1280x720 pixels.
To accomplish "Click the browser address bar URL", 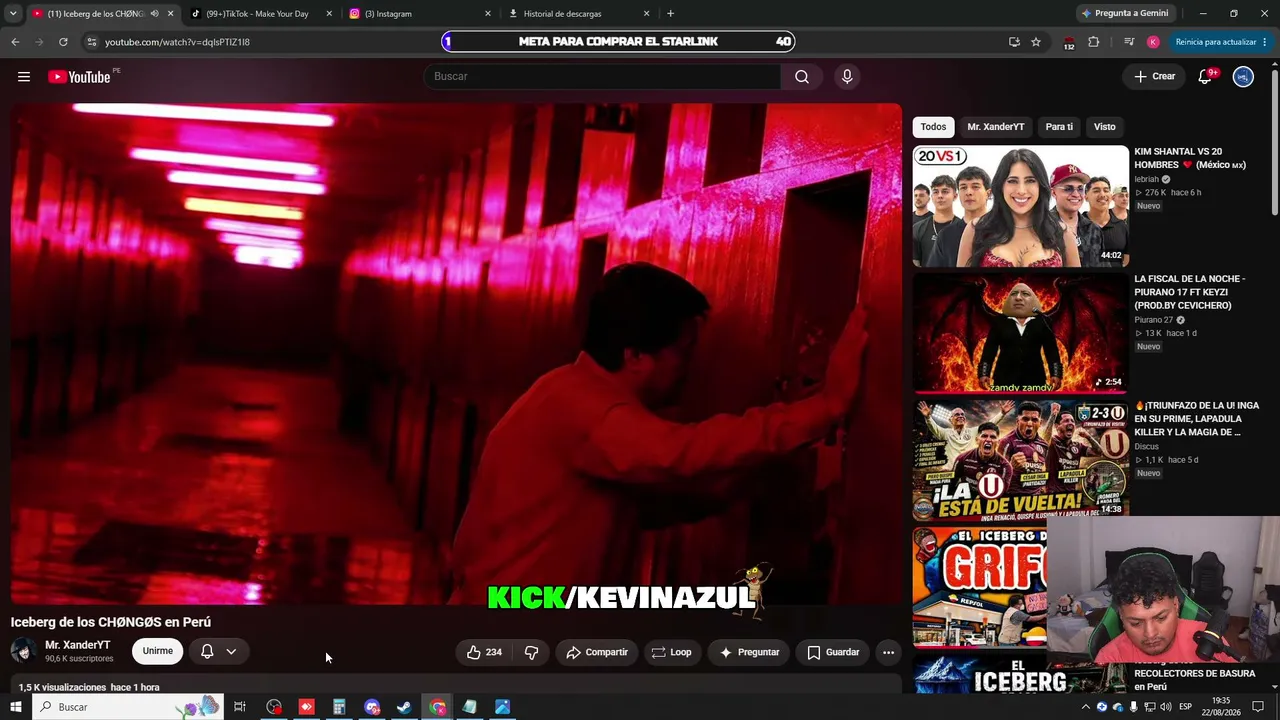I will (x=177, y=42).
